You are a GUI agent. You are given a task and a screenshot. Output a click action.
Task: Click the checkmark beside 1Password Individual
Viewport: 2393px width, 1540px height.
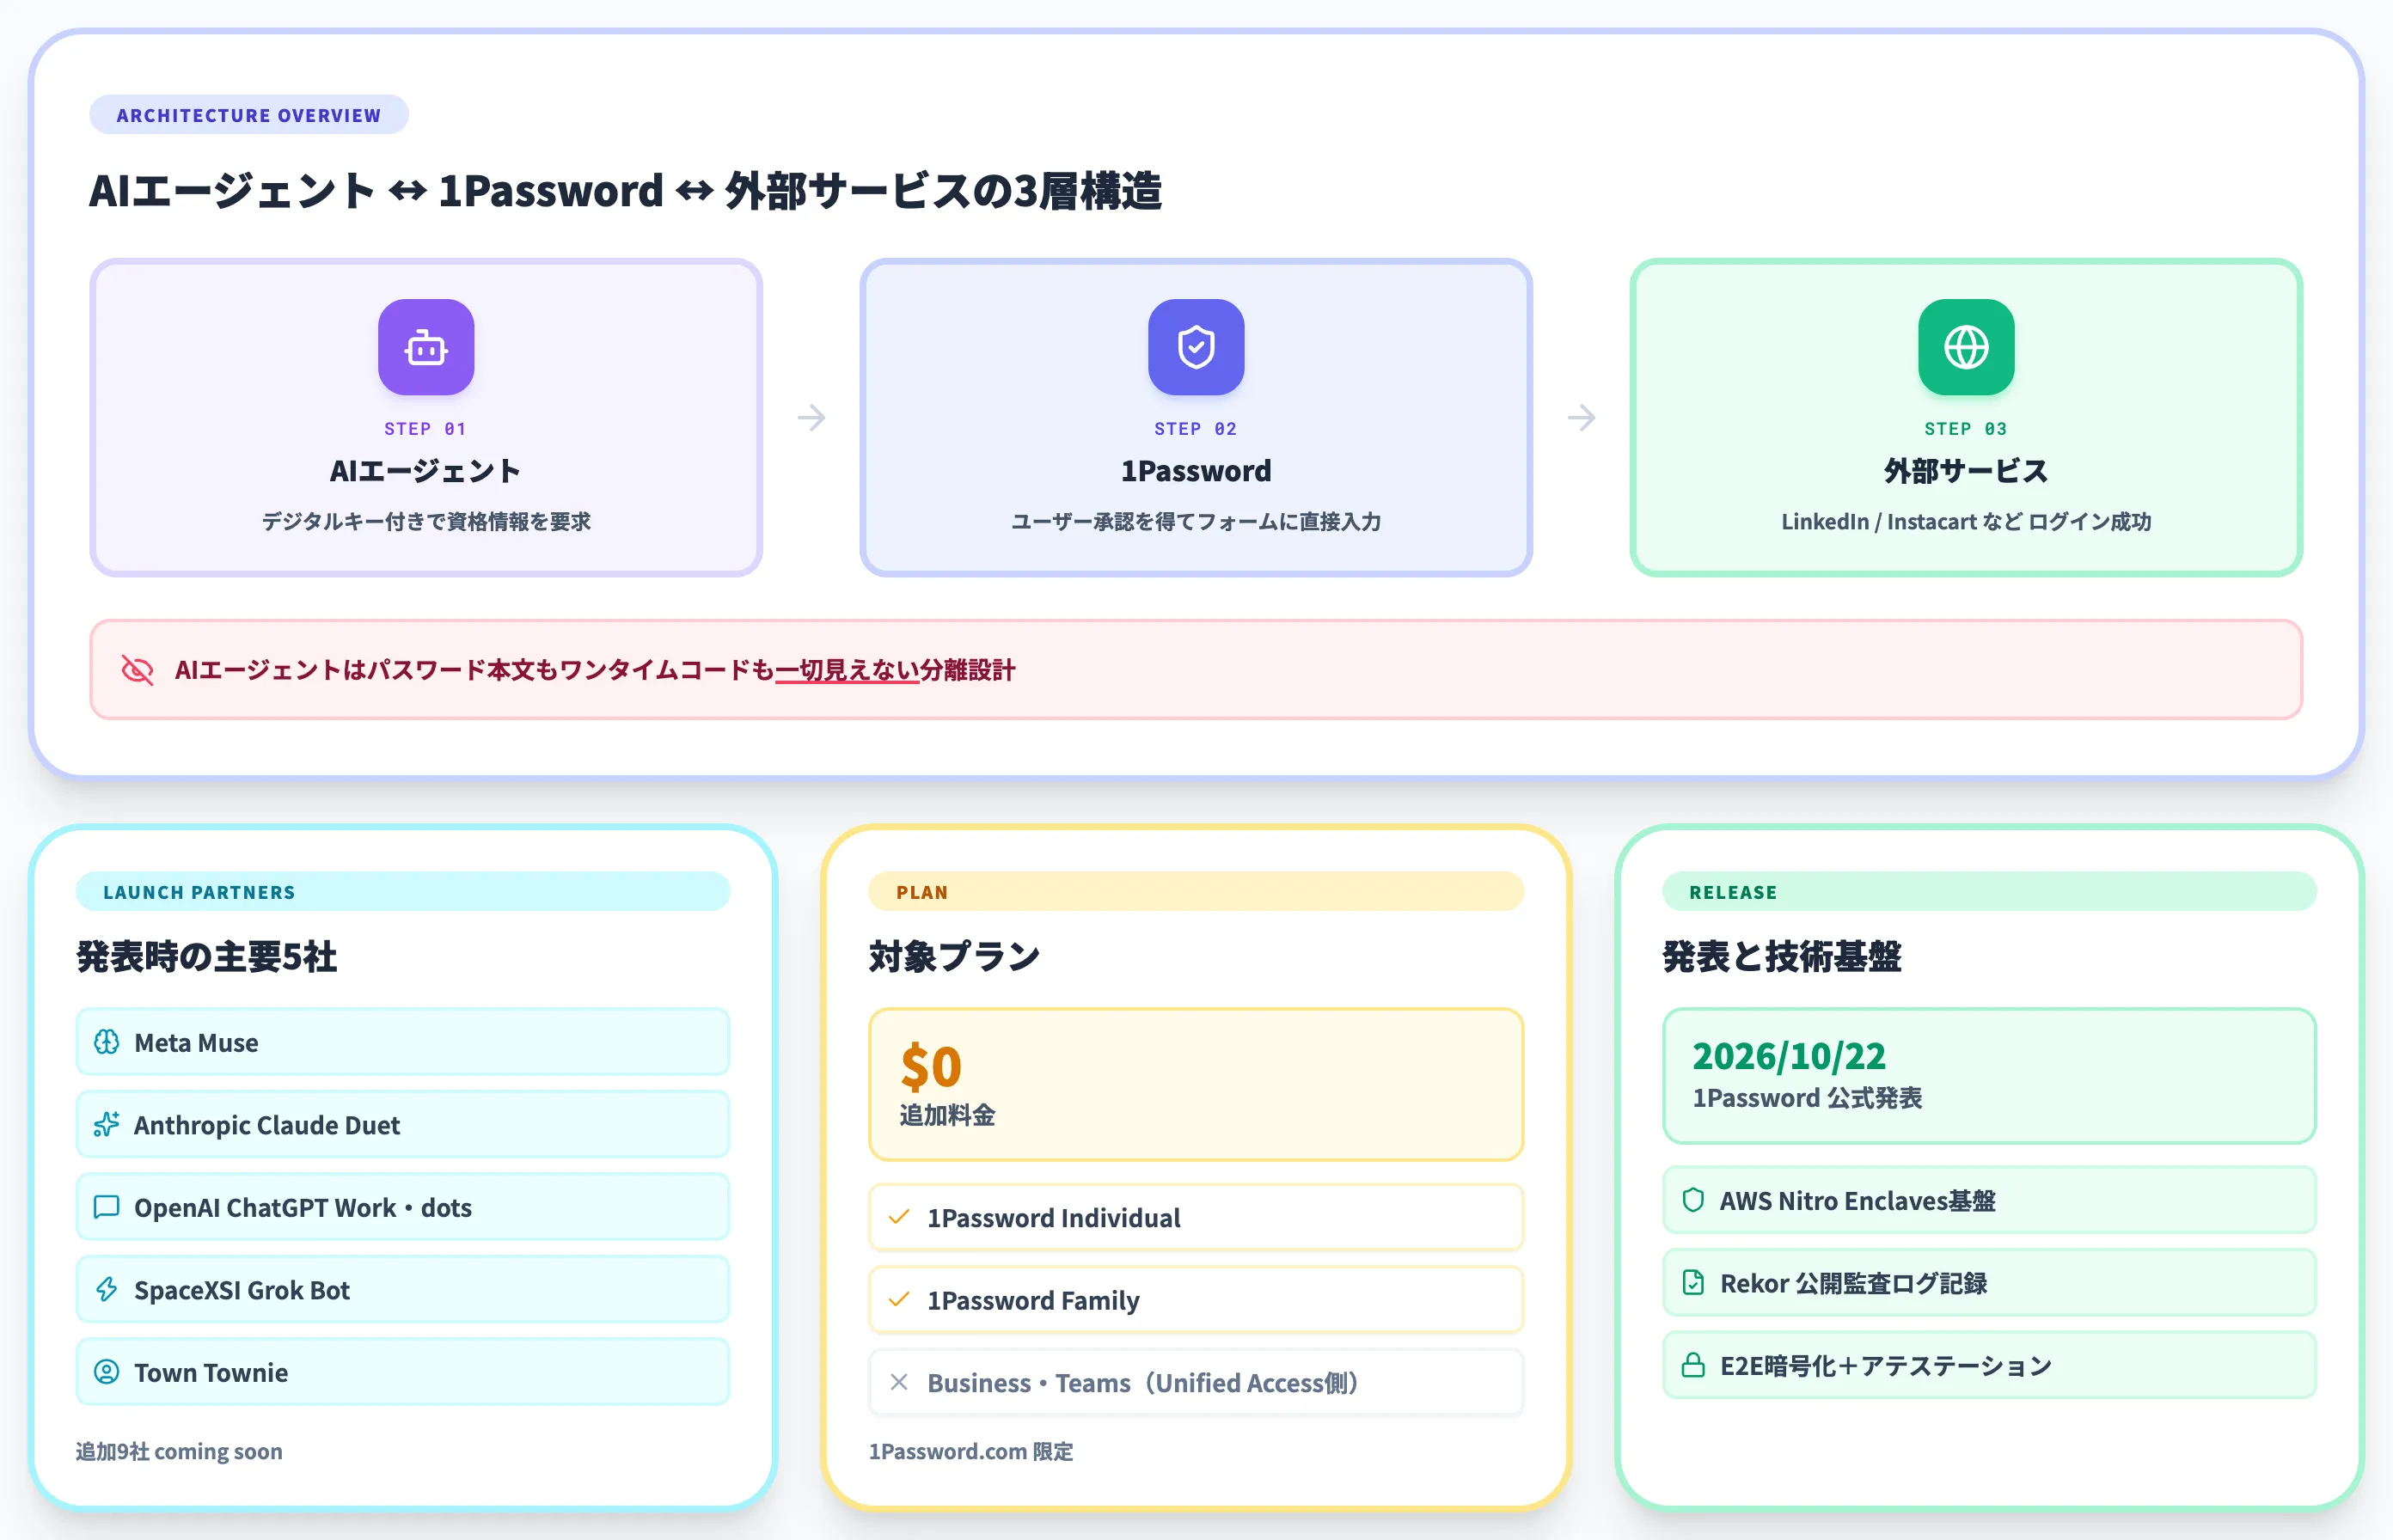(899, 1217)
